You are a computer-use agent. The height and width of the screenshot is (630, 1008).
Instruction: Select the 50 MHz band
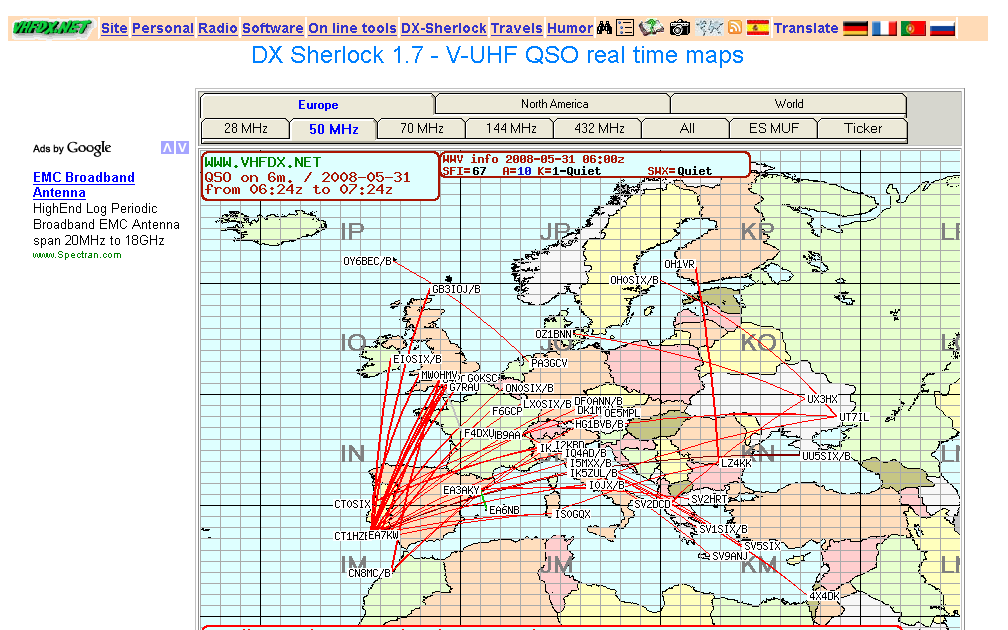point(333,129)
